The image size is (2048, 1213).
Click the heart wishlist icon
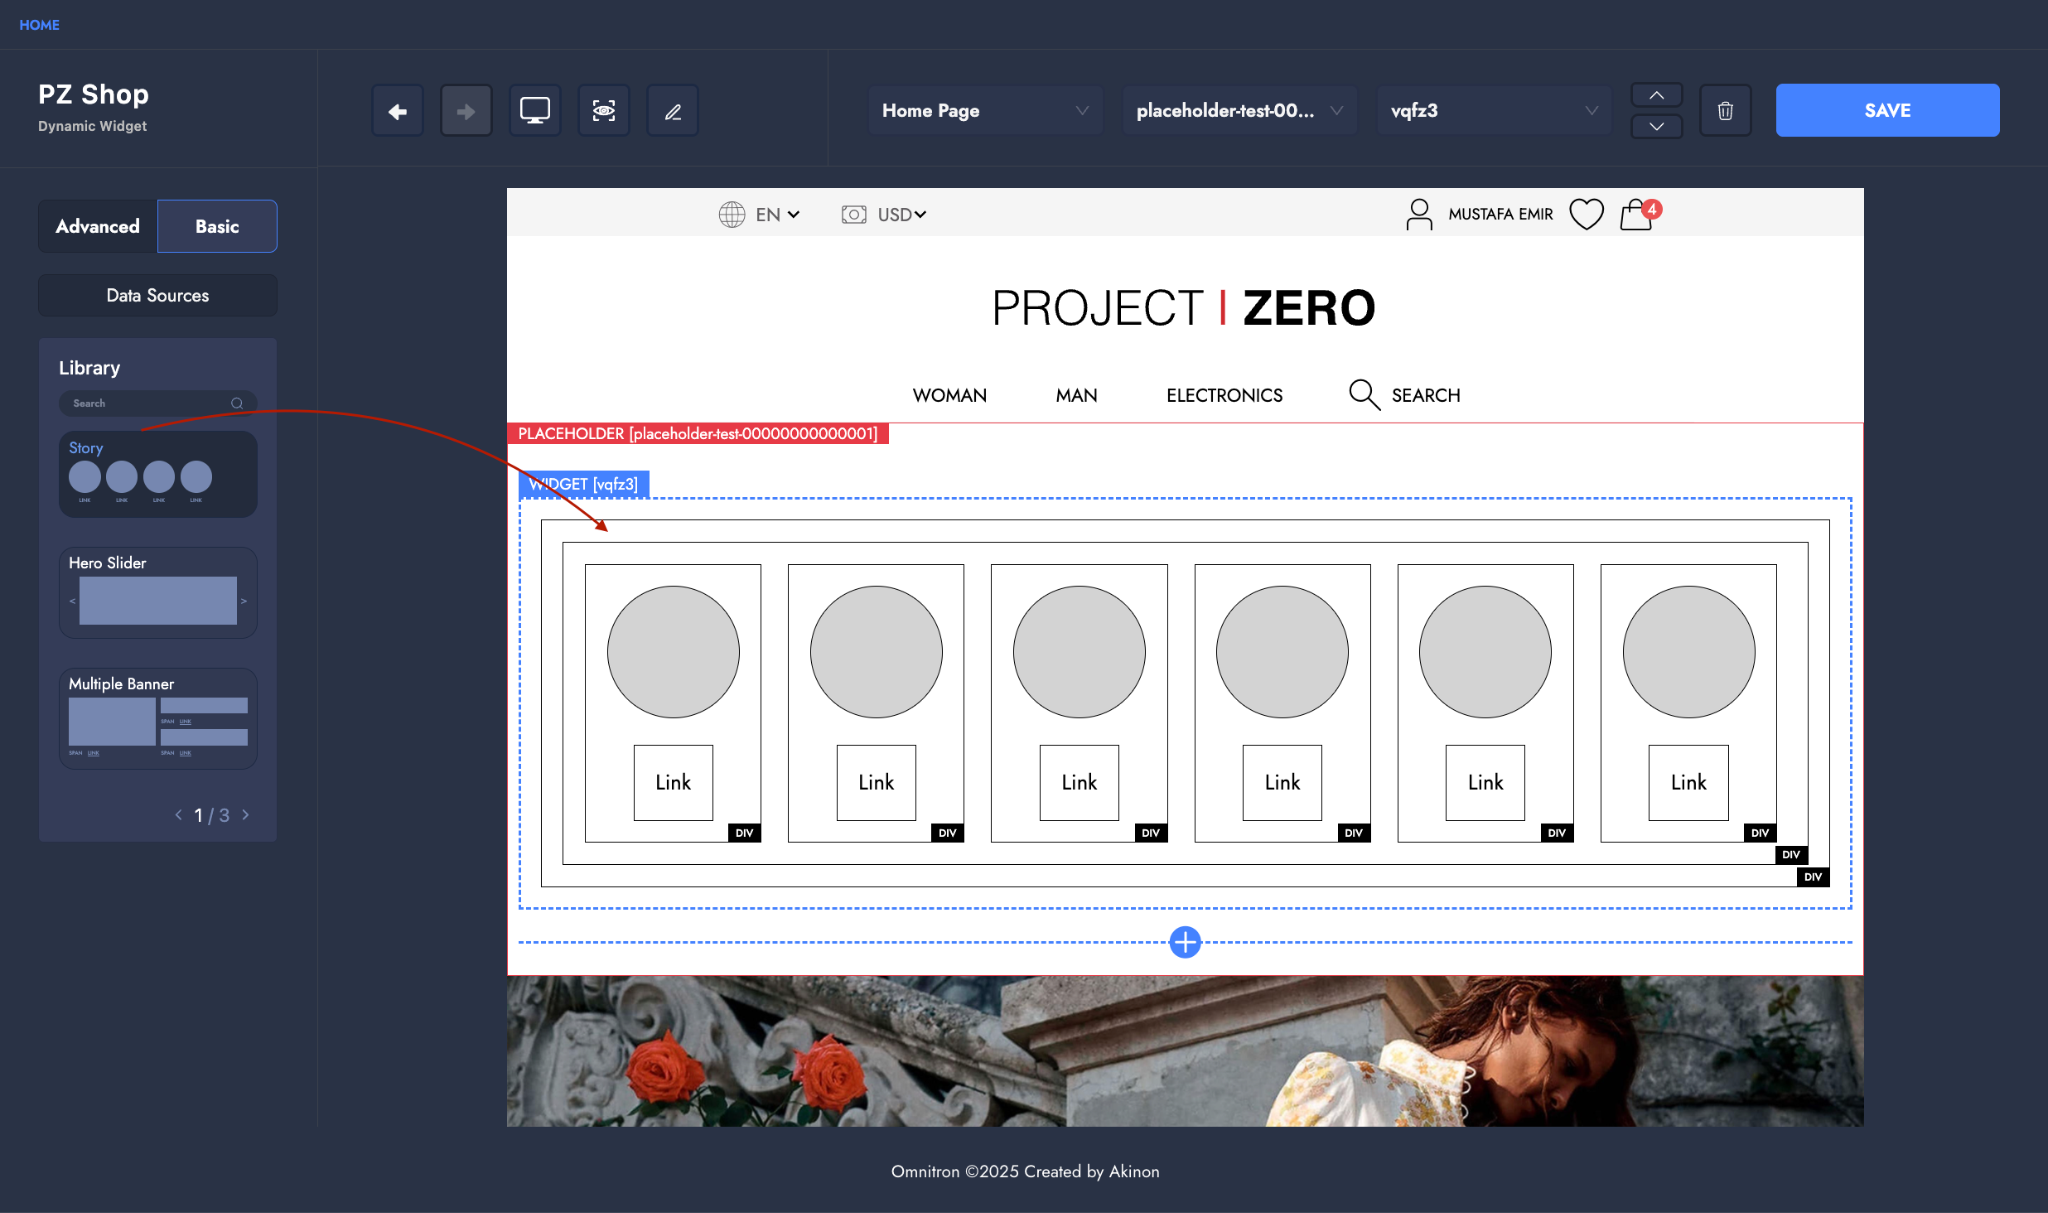1586,214
